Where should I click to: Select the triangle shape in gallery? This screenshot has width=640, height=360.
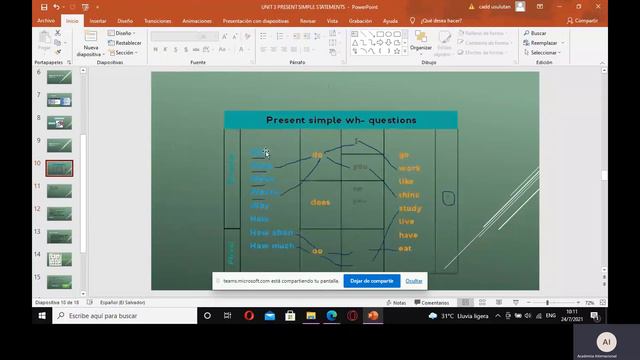[355, 43]
